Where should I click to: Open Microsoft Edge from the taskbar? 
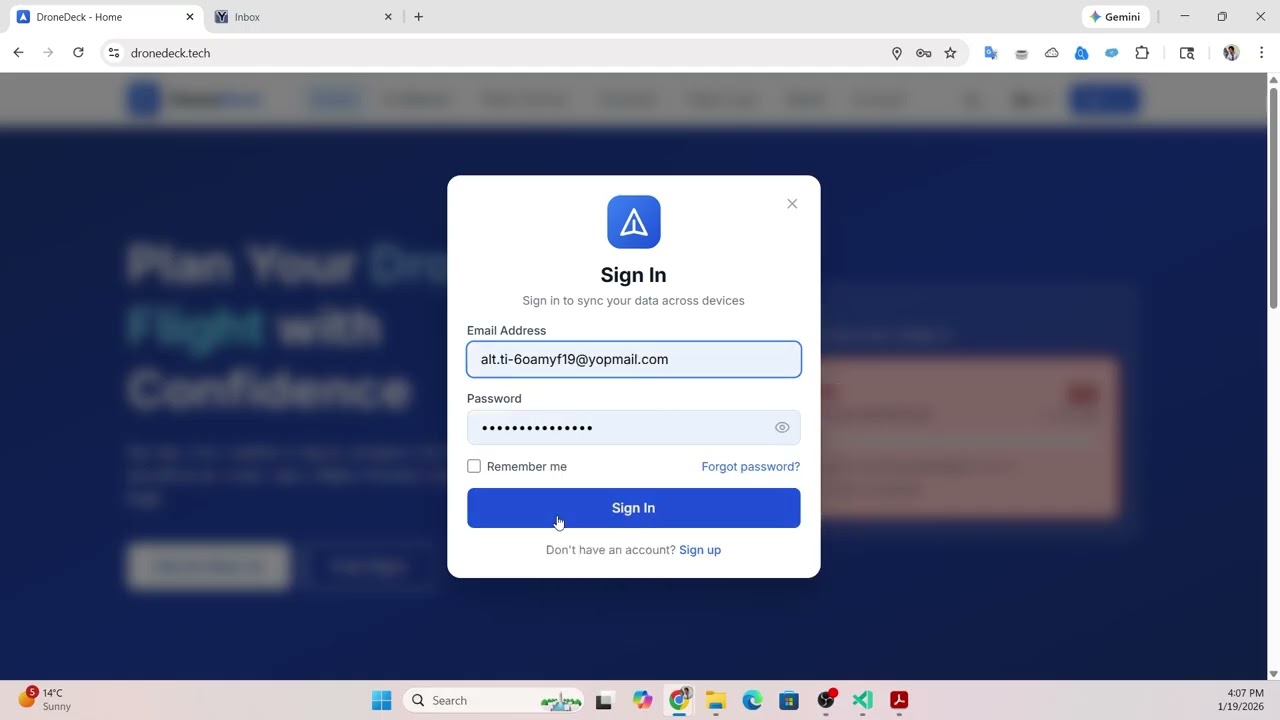752,700
